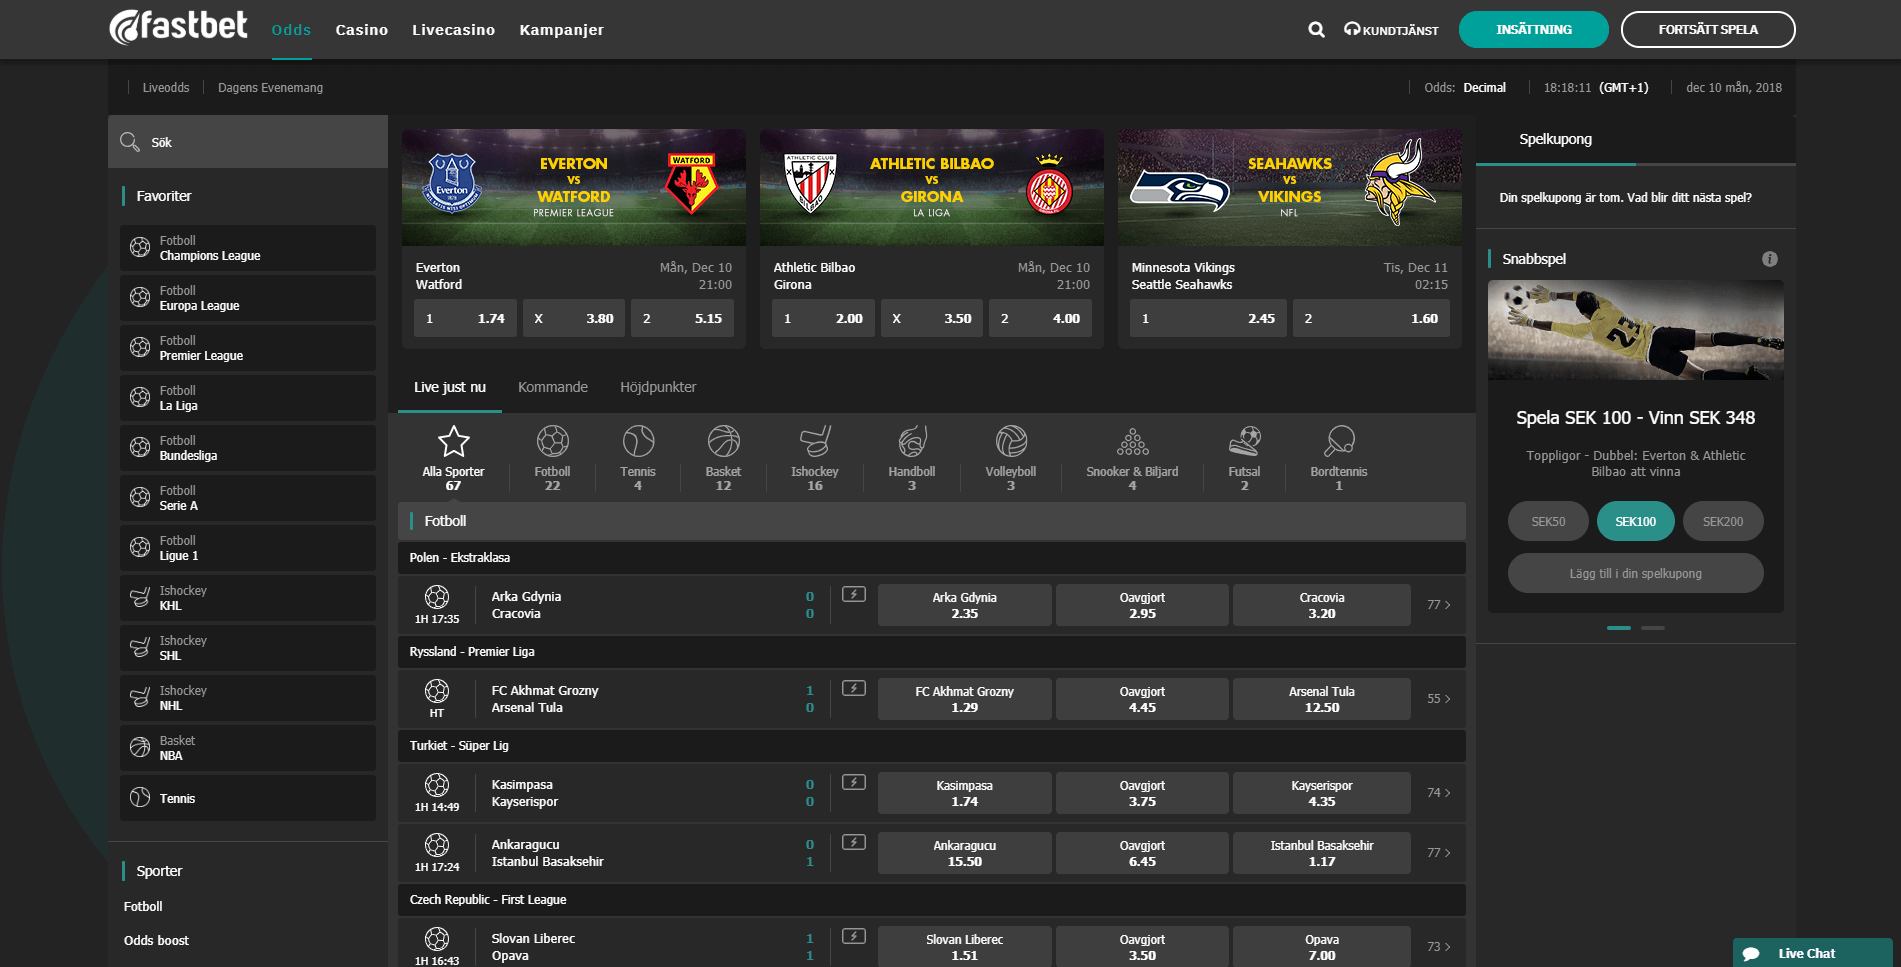Open live stats icon for Arka Gdynia match
This screenshot has width=1901, height=967.
[x=854, y=594]
